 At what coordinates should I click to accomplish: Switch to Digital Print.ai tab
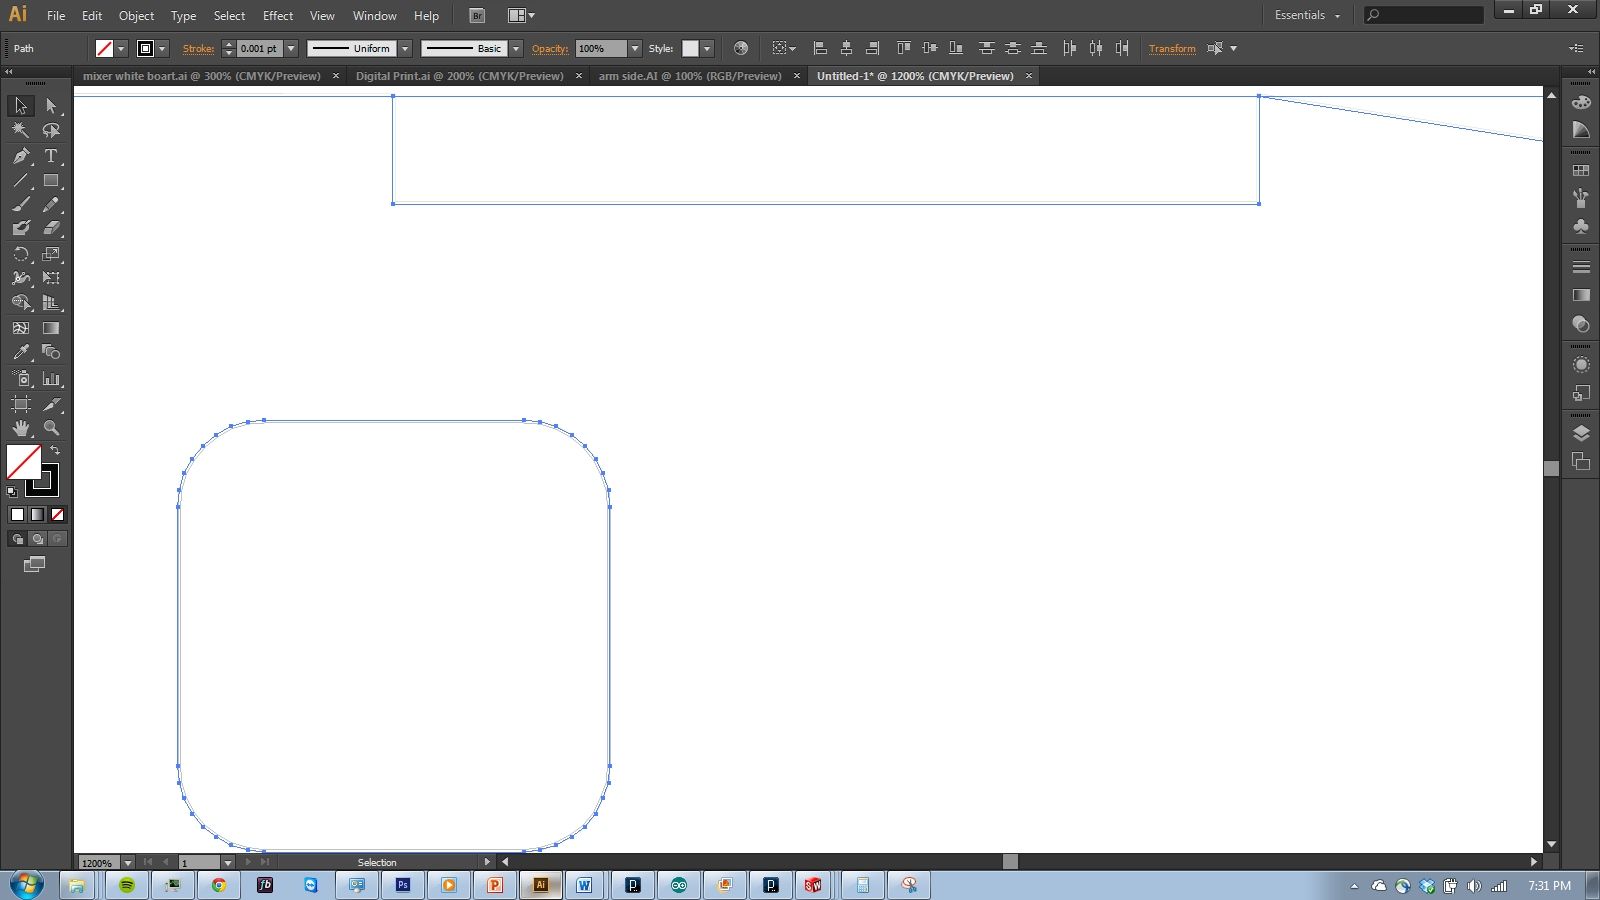pyautogui.click(x=460, y=76)
